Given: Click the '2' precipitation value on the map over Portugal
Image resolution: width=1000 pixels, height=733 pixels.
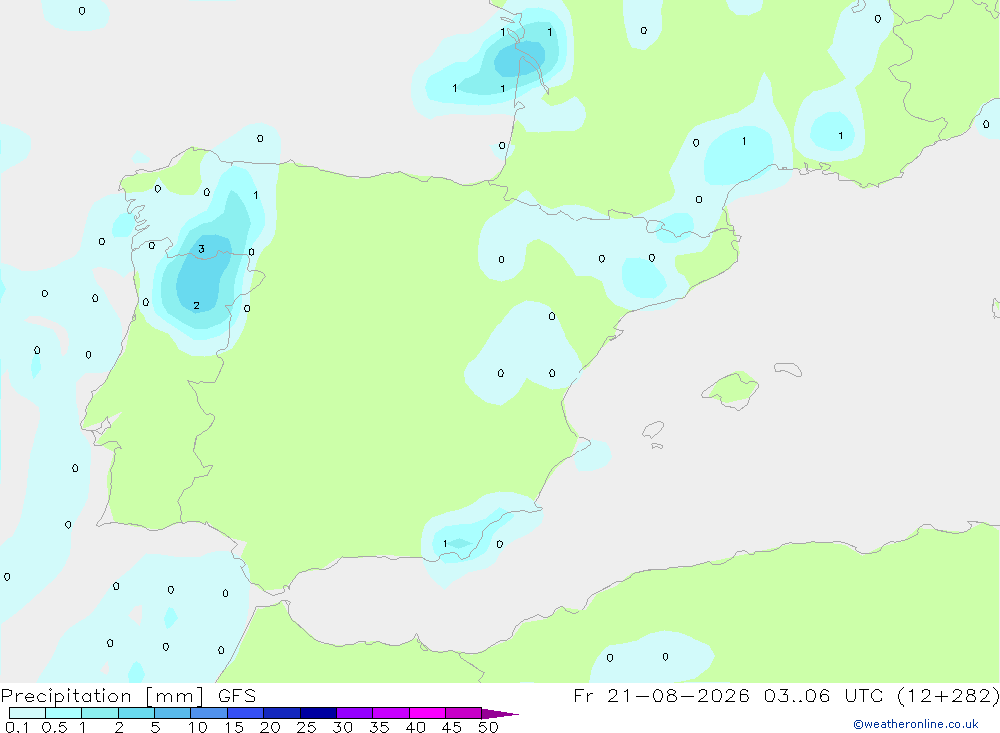Looking at the screenshot, I should 196,306.
